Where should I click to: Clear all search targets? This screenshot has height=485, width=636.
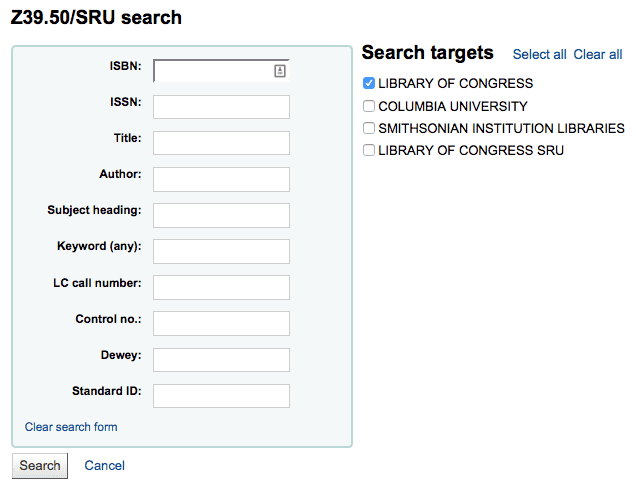tap(598, 54)
